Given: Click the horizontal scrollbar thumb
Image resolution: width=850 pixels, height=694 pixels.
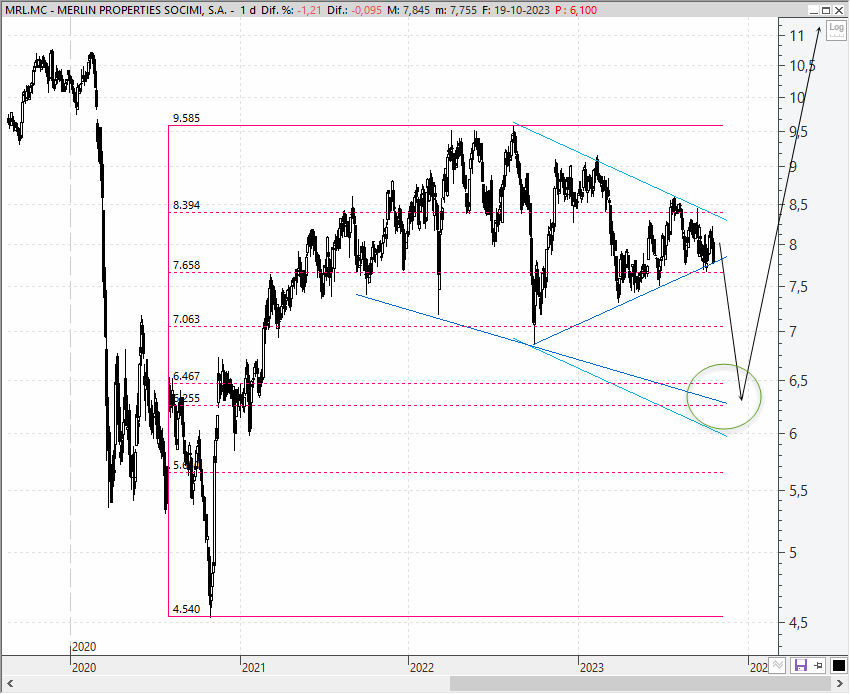Looking at the screenshot, I should 640,683.
